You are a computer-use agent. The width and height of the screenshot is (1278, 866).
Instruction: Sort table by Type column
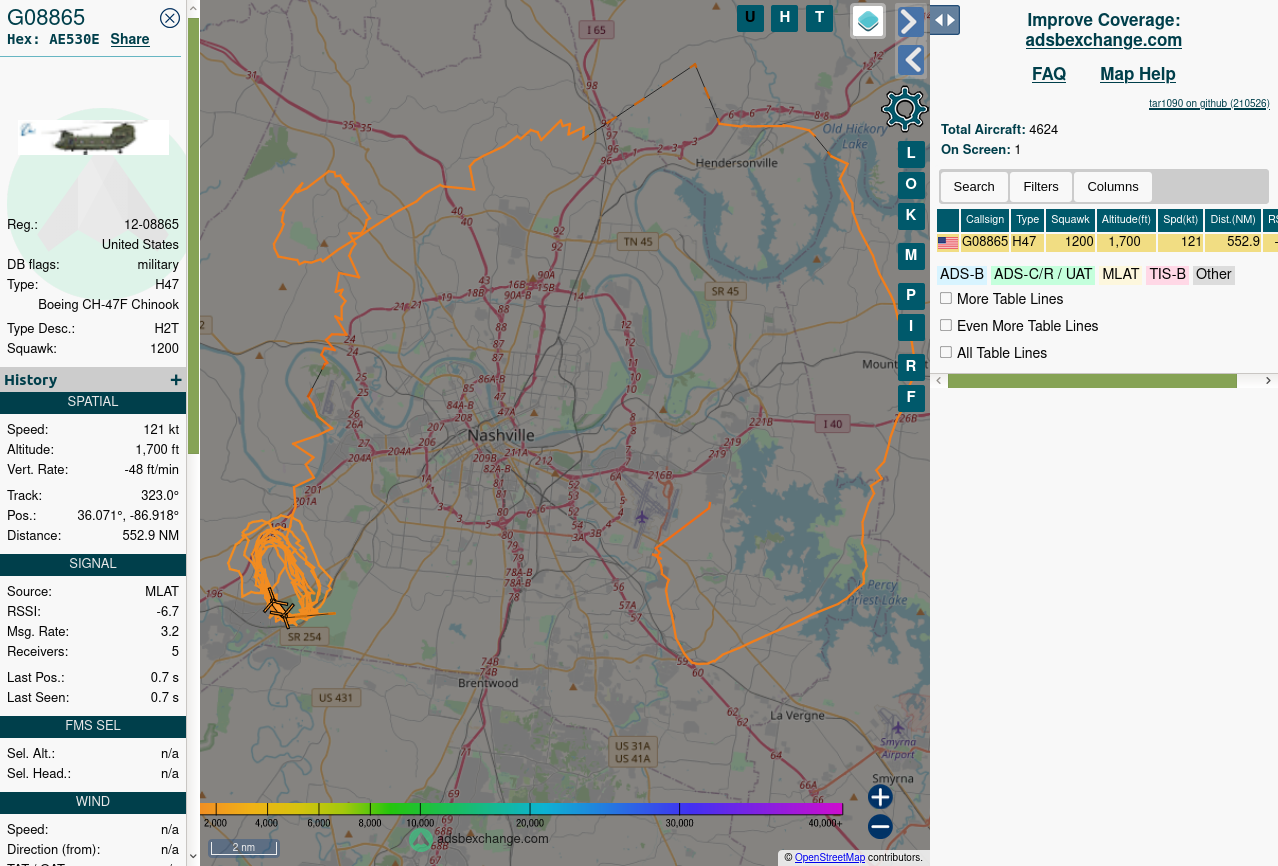click(1027, 220)
